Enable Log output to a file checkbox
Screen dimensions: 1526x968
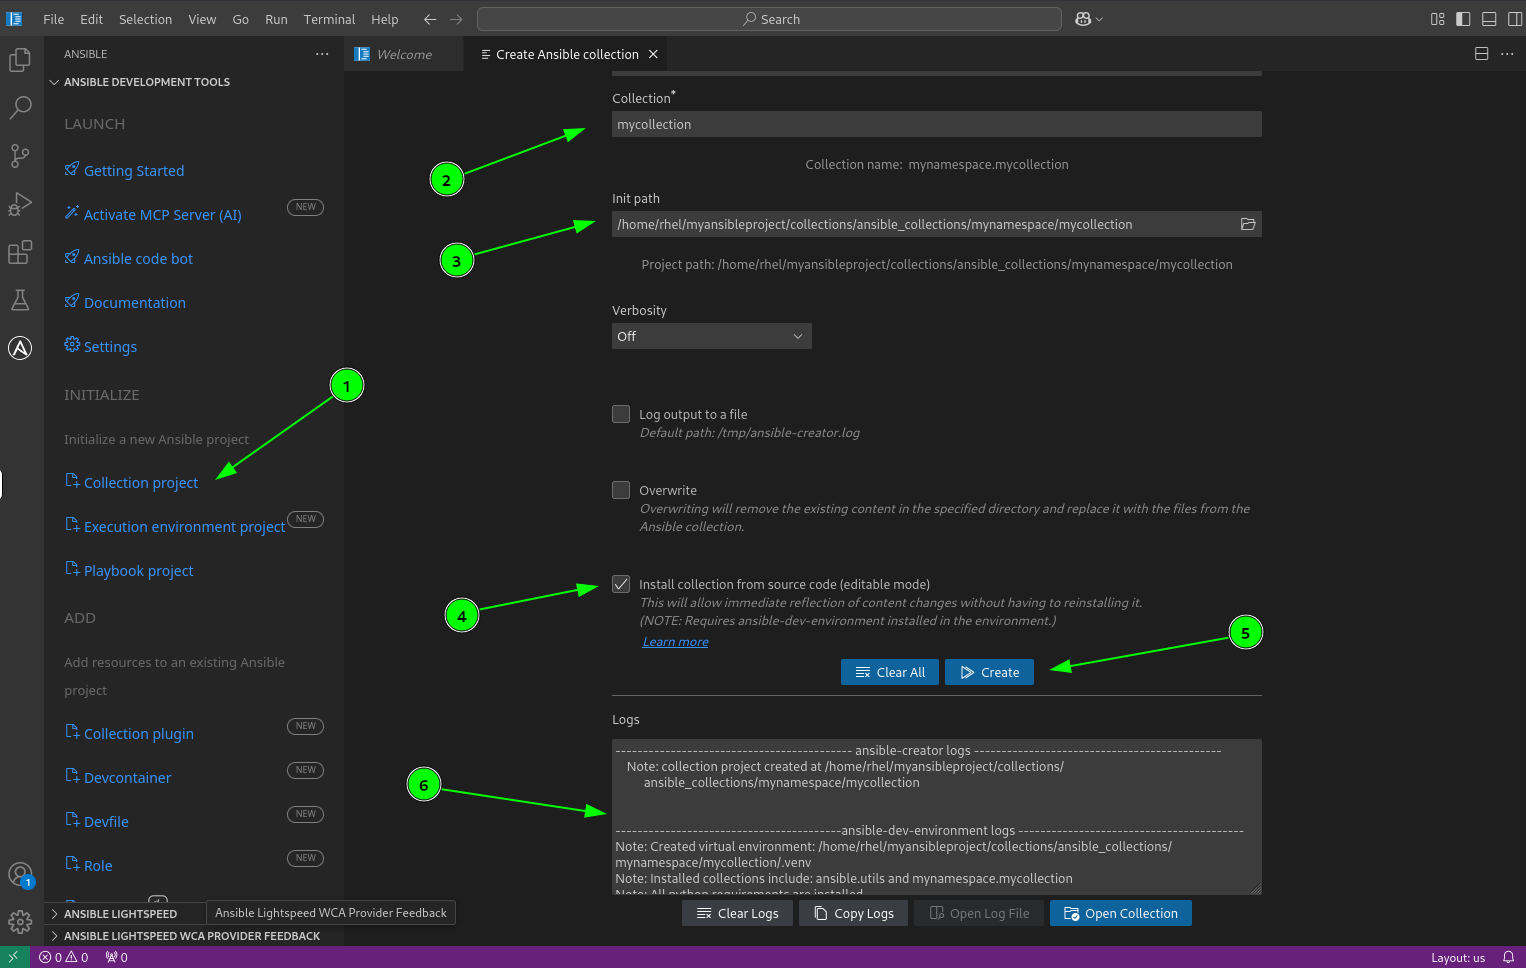[621, 414]
